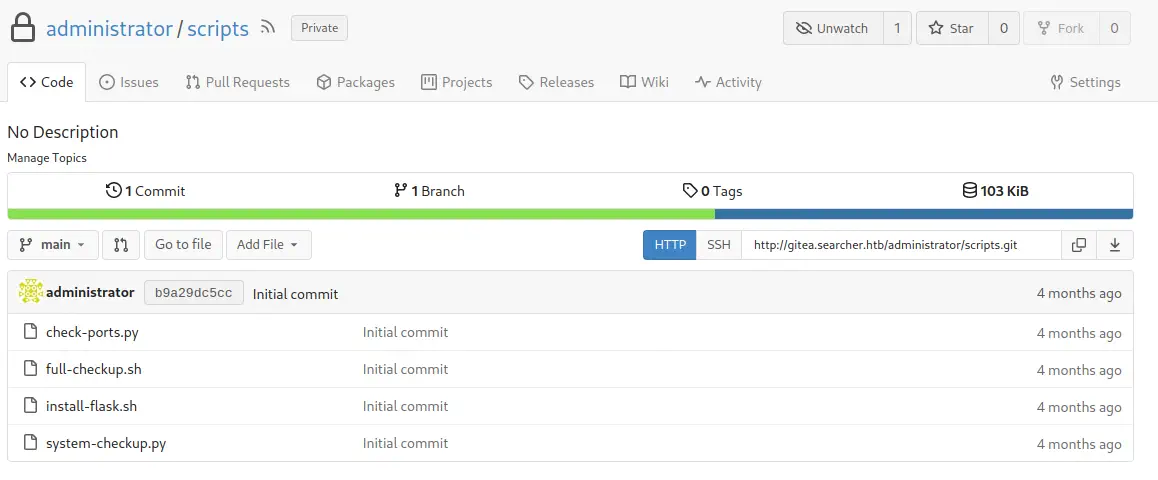Click the Go to file button
The width and height of the screenshot is (1158, 480).
[x=183, y=245]
